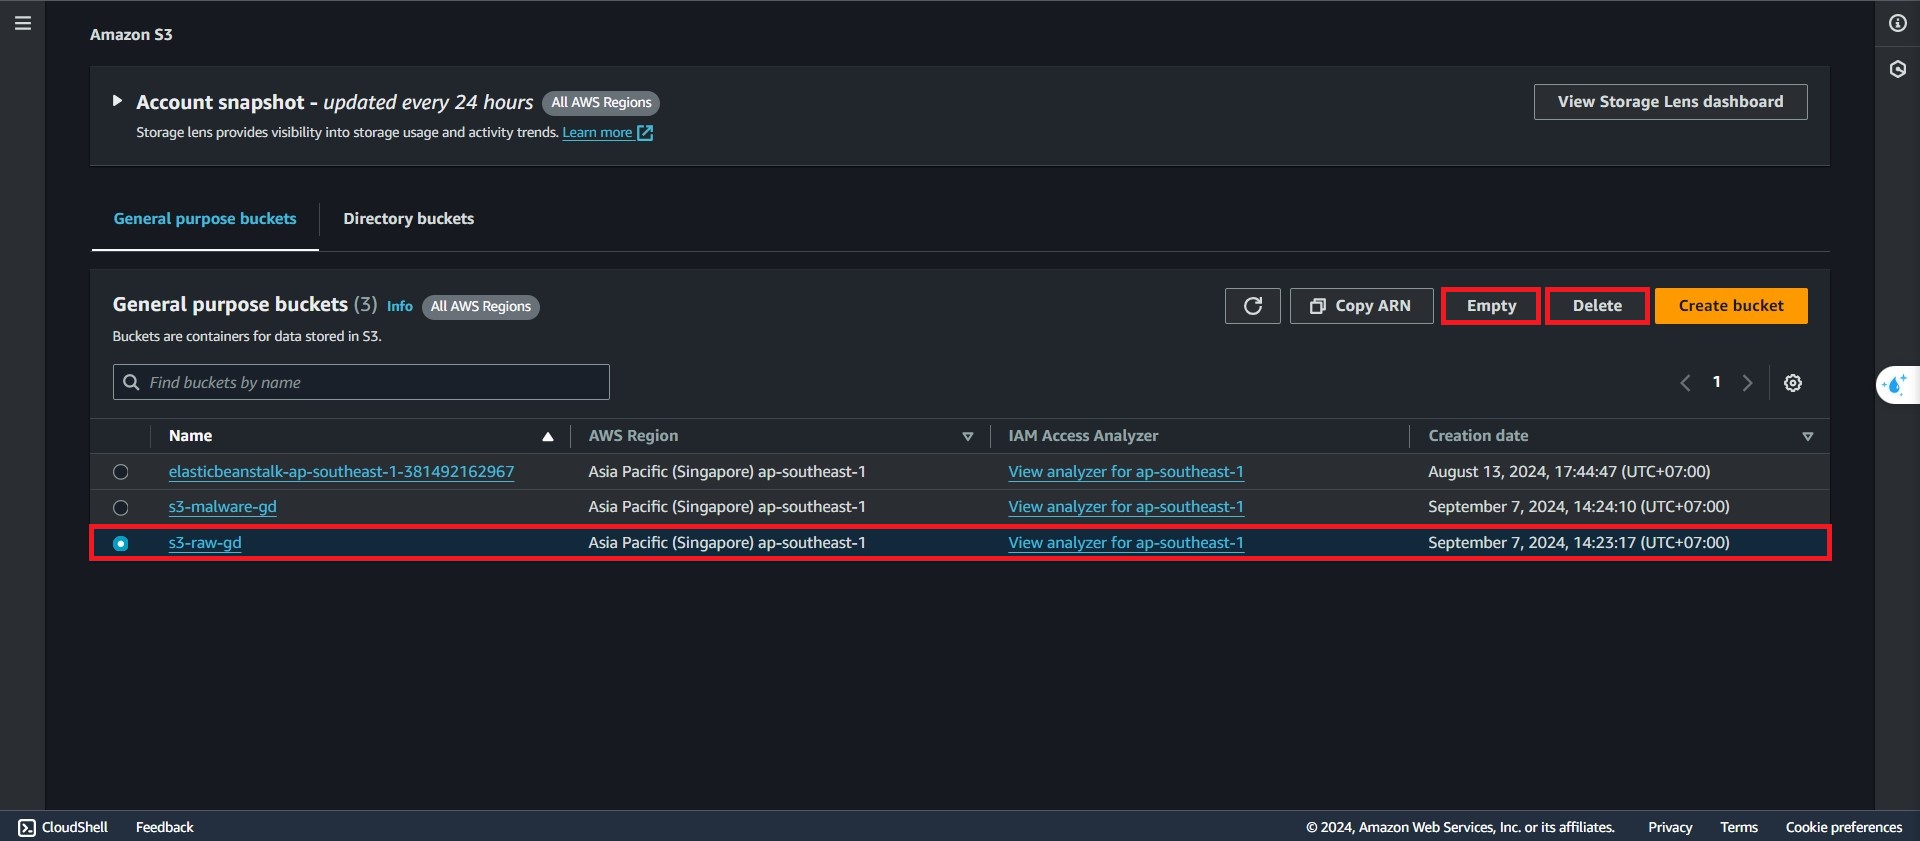1920x841 pixels.
Task: Switch to General purpose buckets tab
Action: (205, 219)
